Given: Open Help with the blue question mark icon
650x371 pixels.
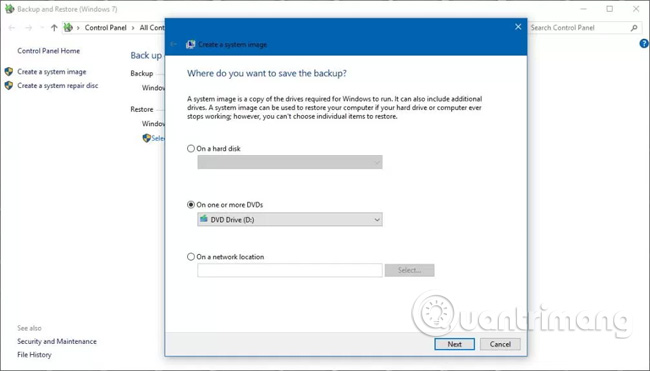Looking at the screenshot, I should (644, 43).
